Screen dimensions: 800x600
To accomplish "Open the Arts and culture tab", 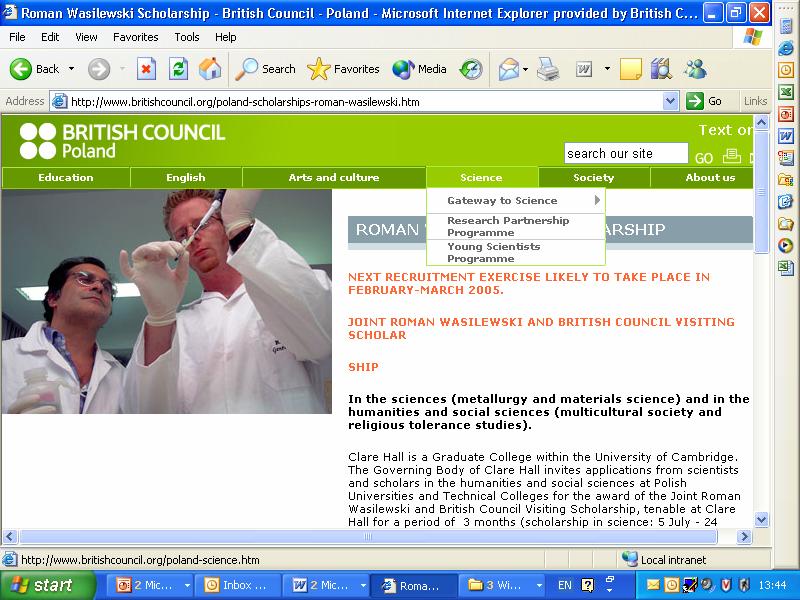I will [334, 178].
